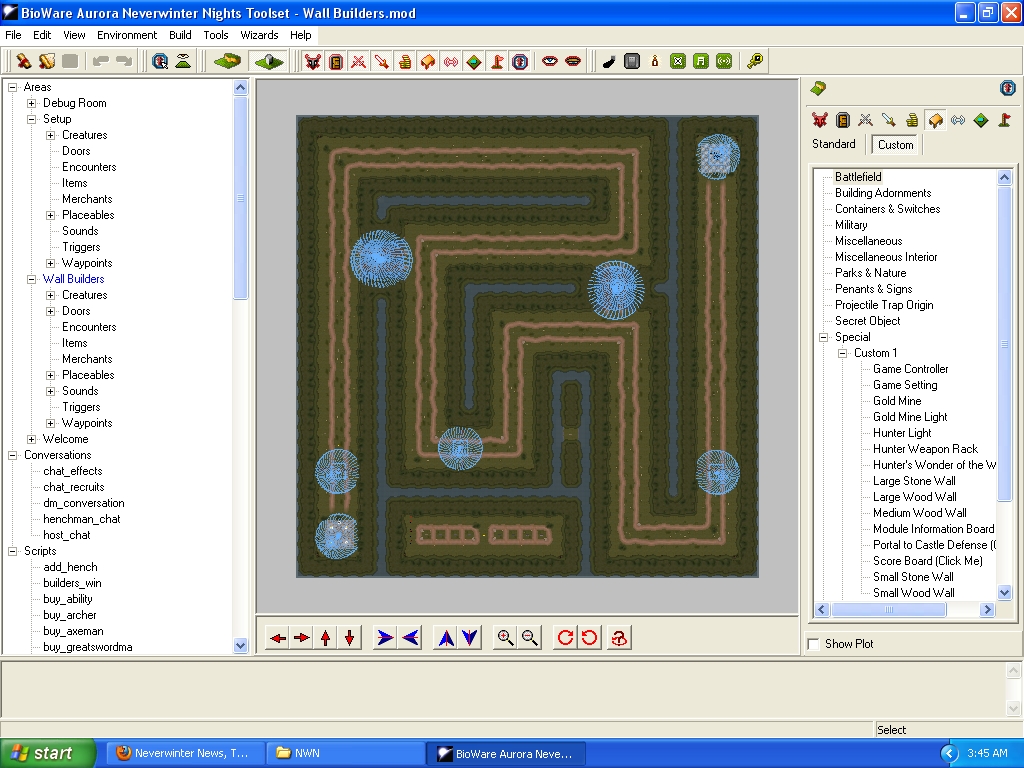The image size is (1024, 768).
Task: Choose the waypoint flag palette icon
Action: pos(1004,121)
